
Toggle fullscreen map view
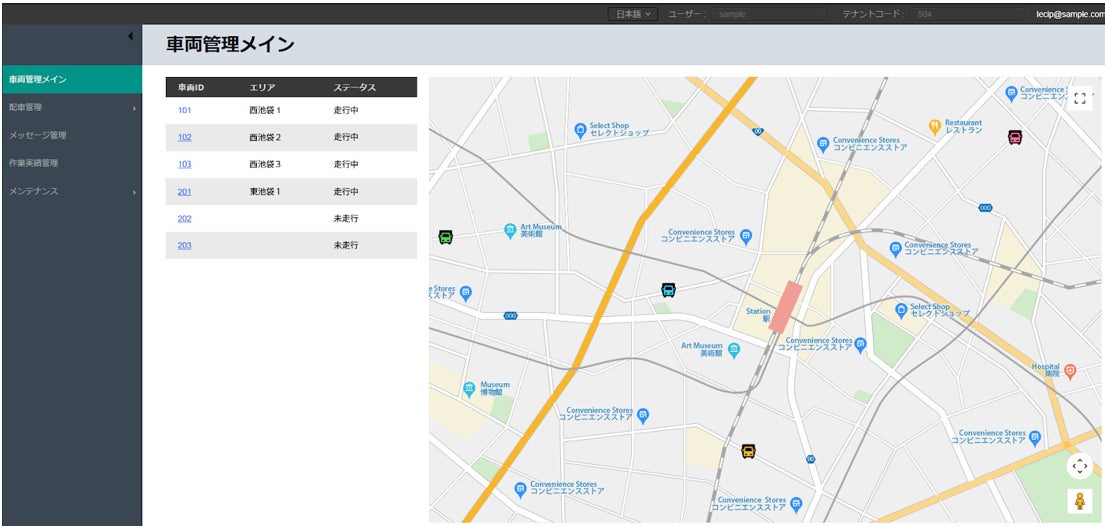click(x=1080, y=98)
